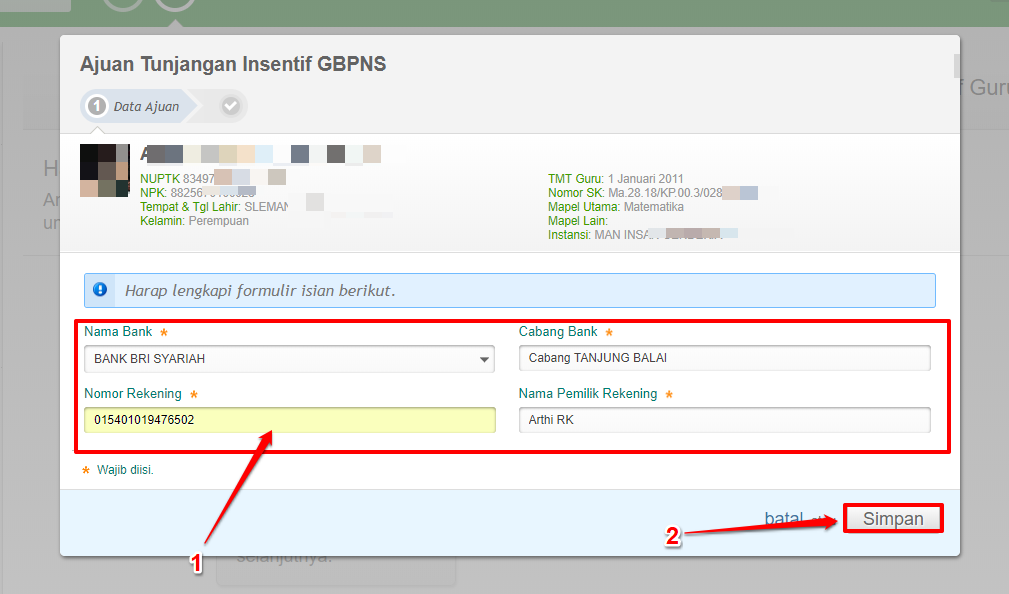This screenshot has height=594, width=1009.
Task: Click the Mapel Utama Matematika text
Action: (615, 207)
